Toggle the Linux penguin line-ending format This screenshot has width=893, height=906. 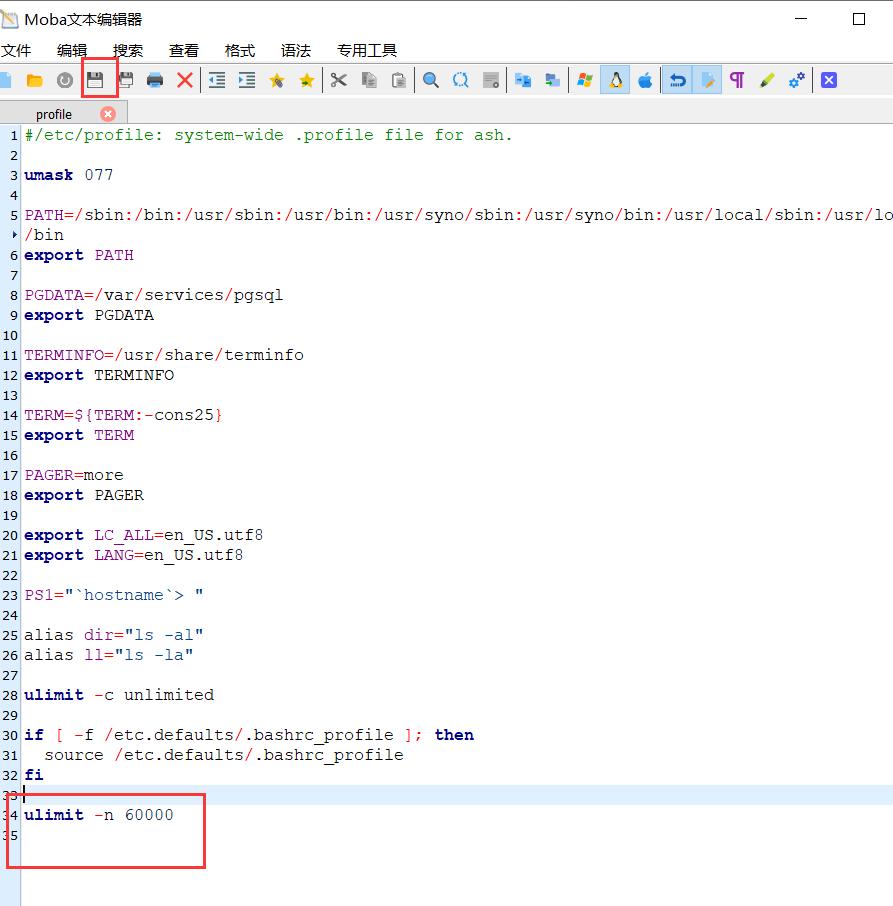pos(615,80)
